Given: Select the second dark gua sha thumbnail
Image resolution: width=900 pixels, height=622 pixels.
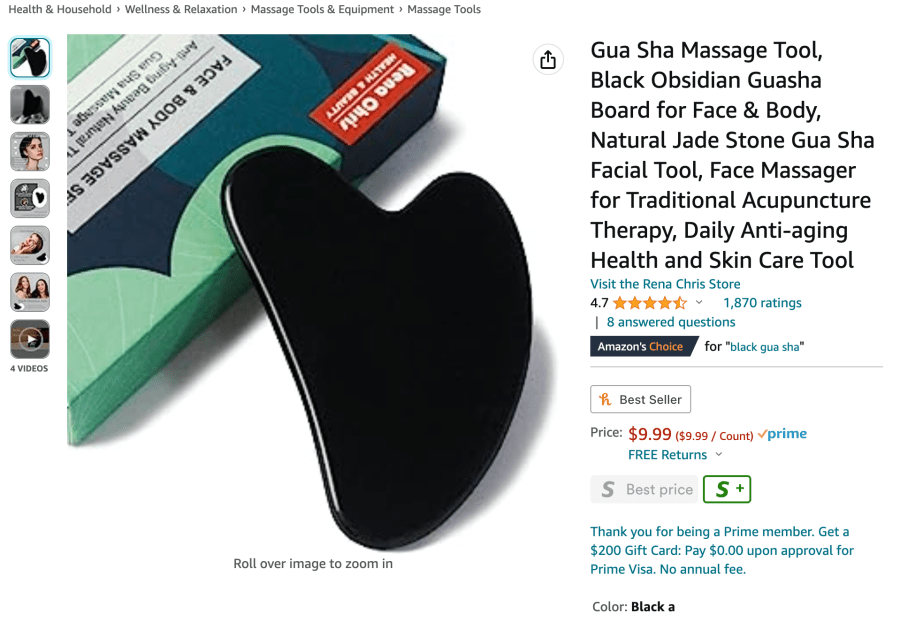Looking at the screenshot, I should tap(30, 104).
